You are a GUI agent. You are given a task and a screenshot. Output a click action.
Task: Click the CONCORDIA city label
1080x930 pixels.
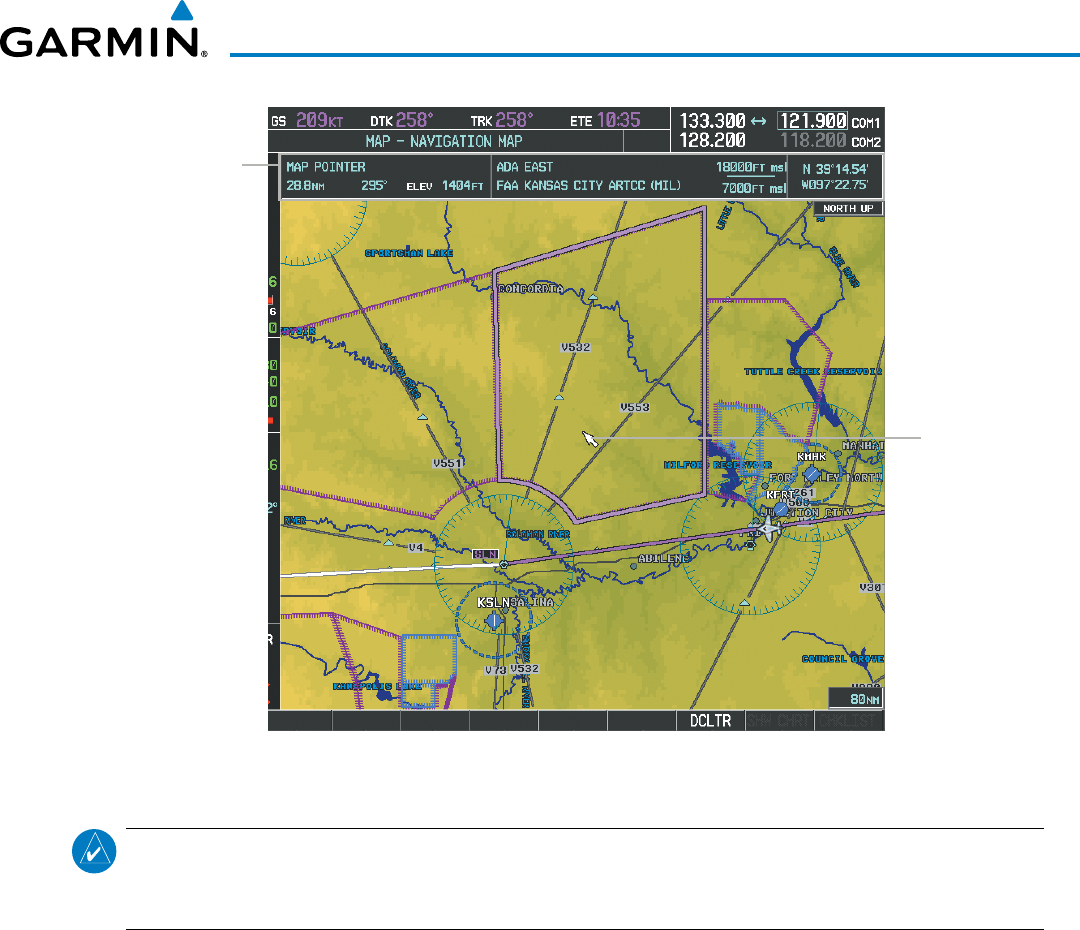[530, 289]
